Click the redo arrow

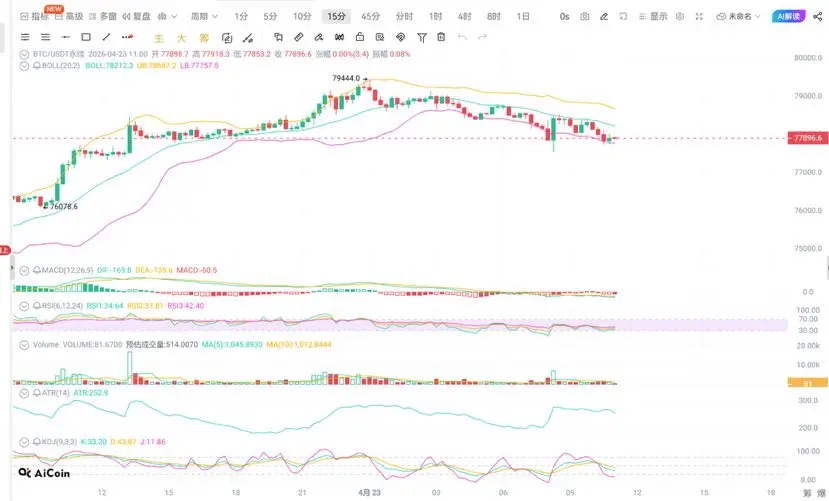point(482,37)
